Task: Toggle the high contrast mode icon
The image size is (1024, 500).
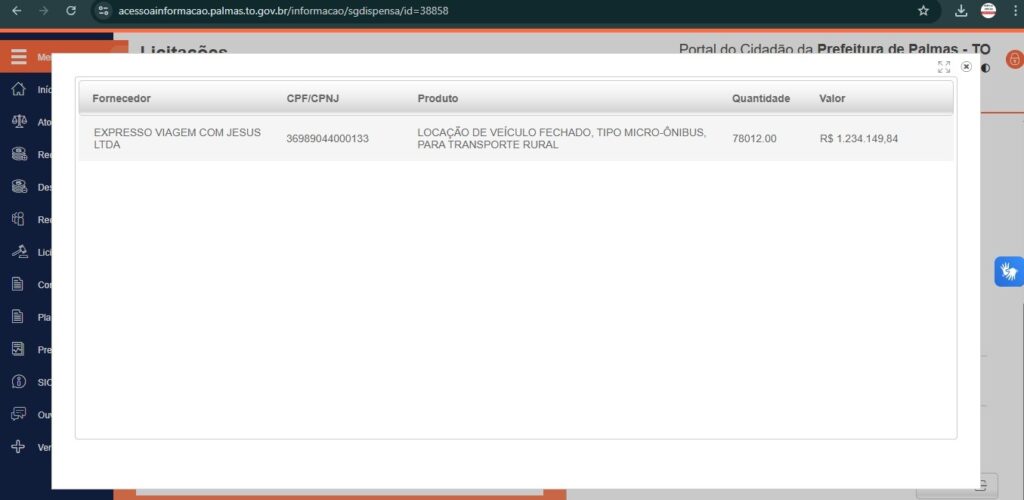Action: 986,68
